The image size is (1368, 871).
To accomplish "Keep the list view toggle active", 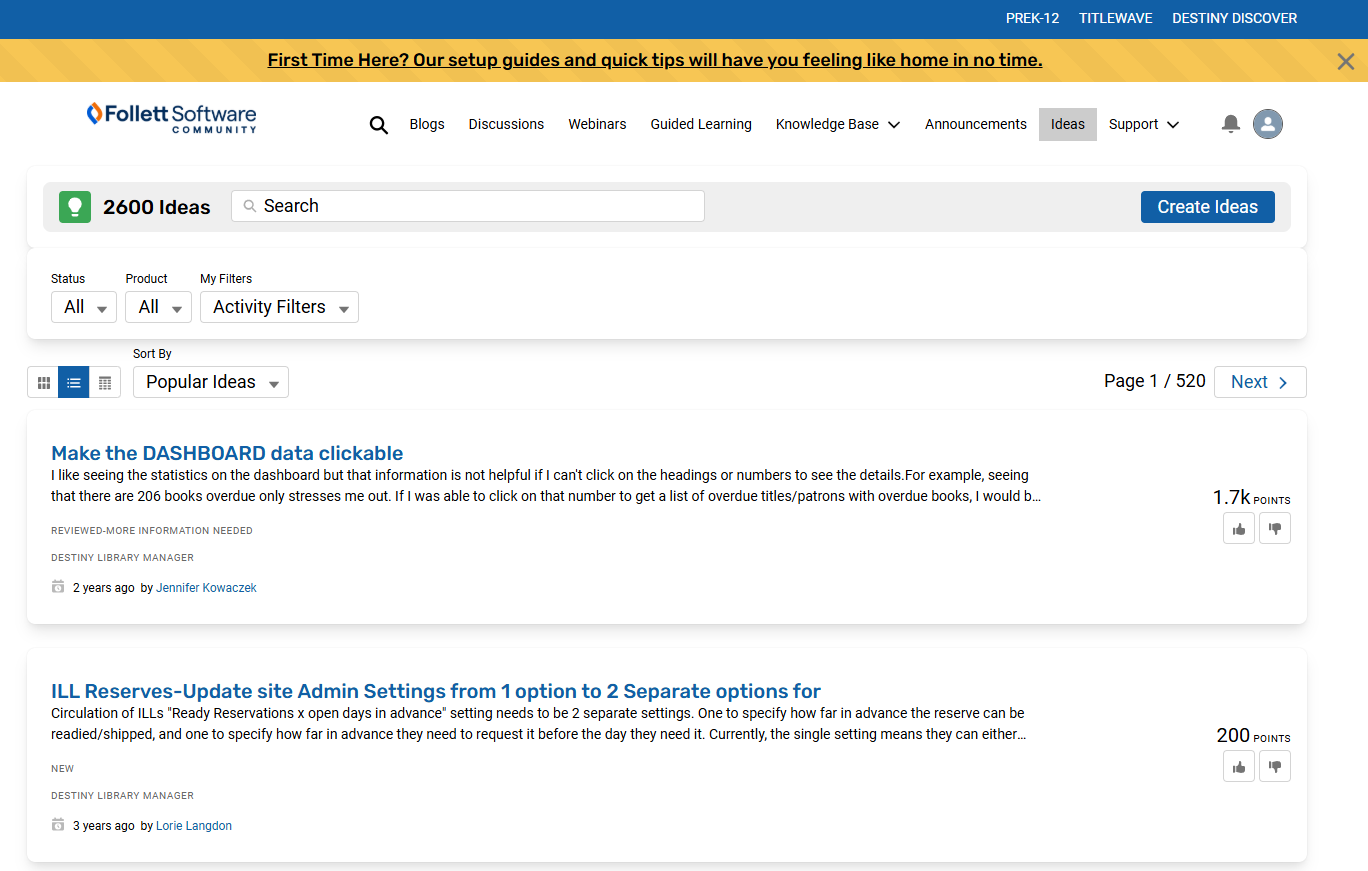I will [73, 382].
